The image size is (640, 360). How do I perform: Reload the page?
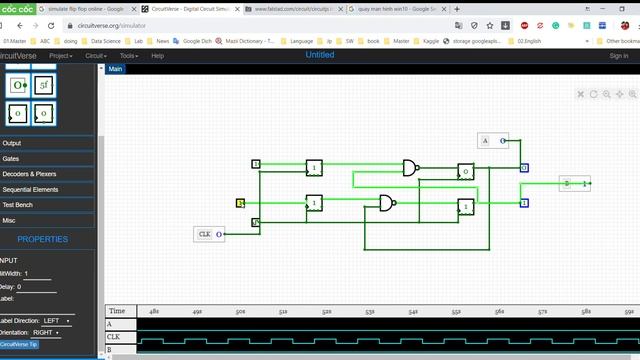point(51,26)
